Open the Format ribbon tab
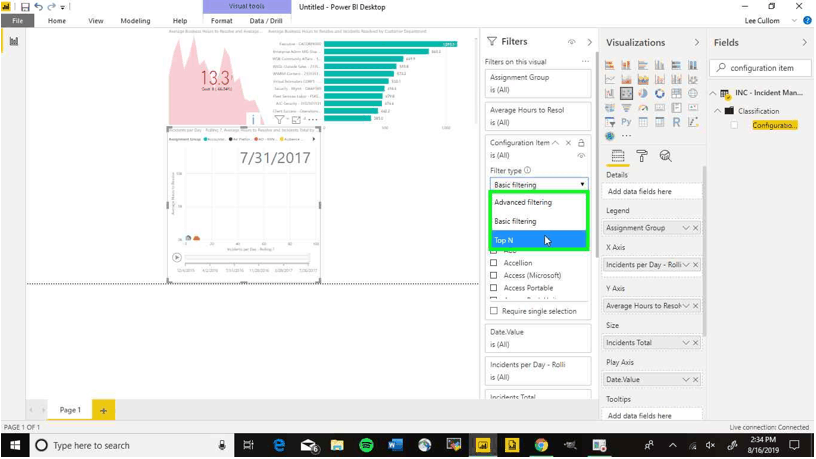816x459 pixels. click(222, 21)
